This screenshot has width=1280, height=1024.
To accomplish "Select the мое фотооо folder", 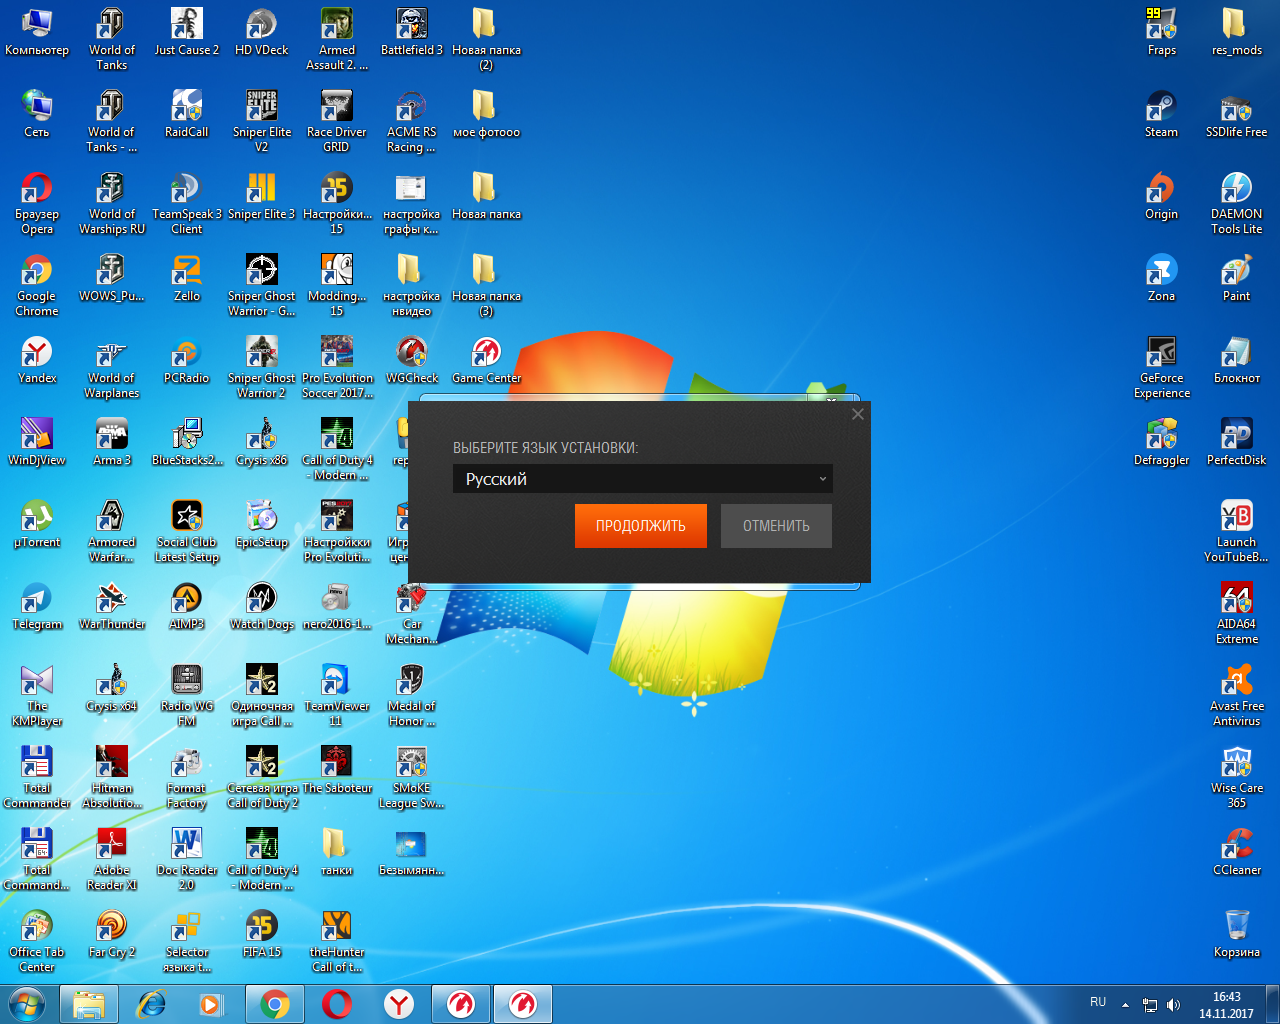I will pos(486,114).
